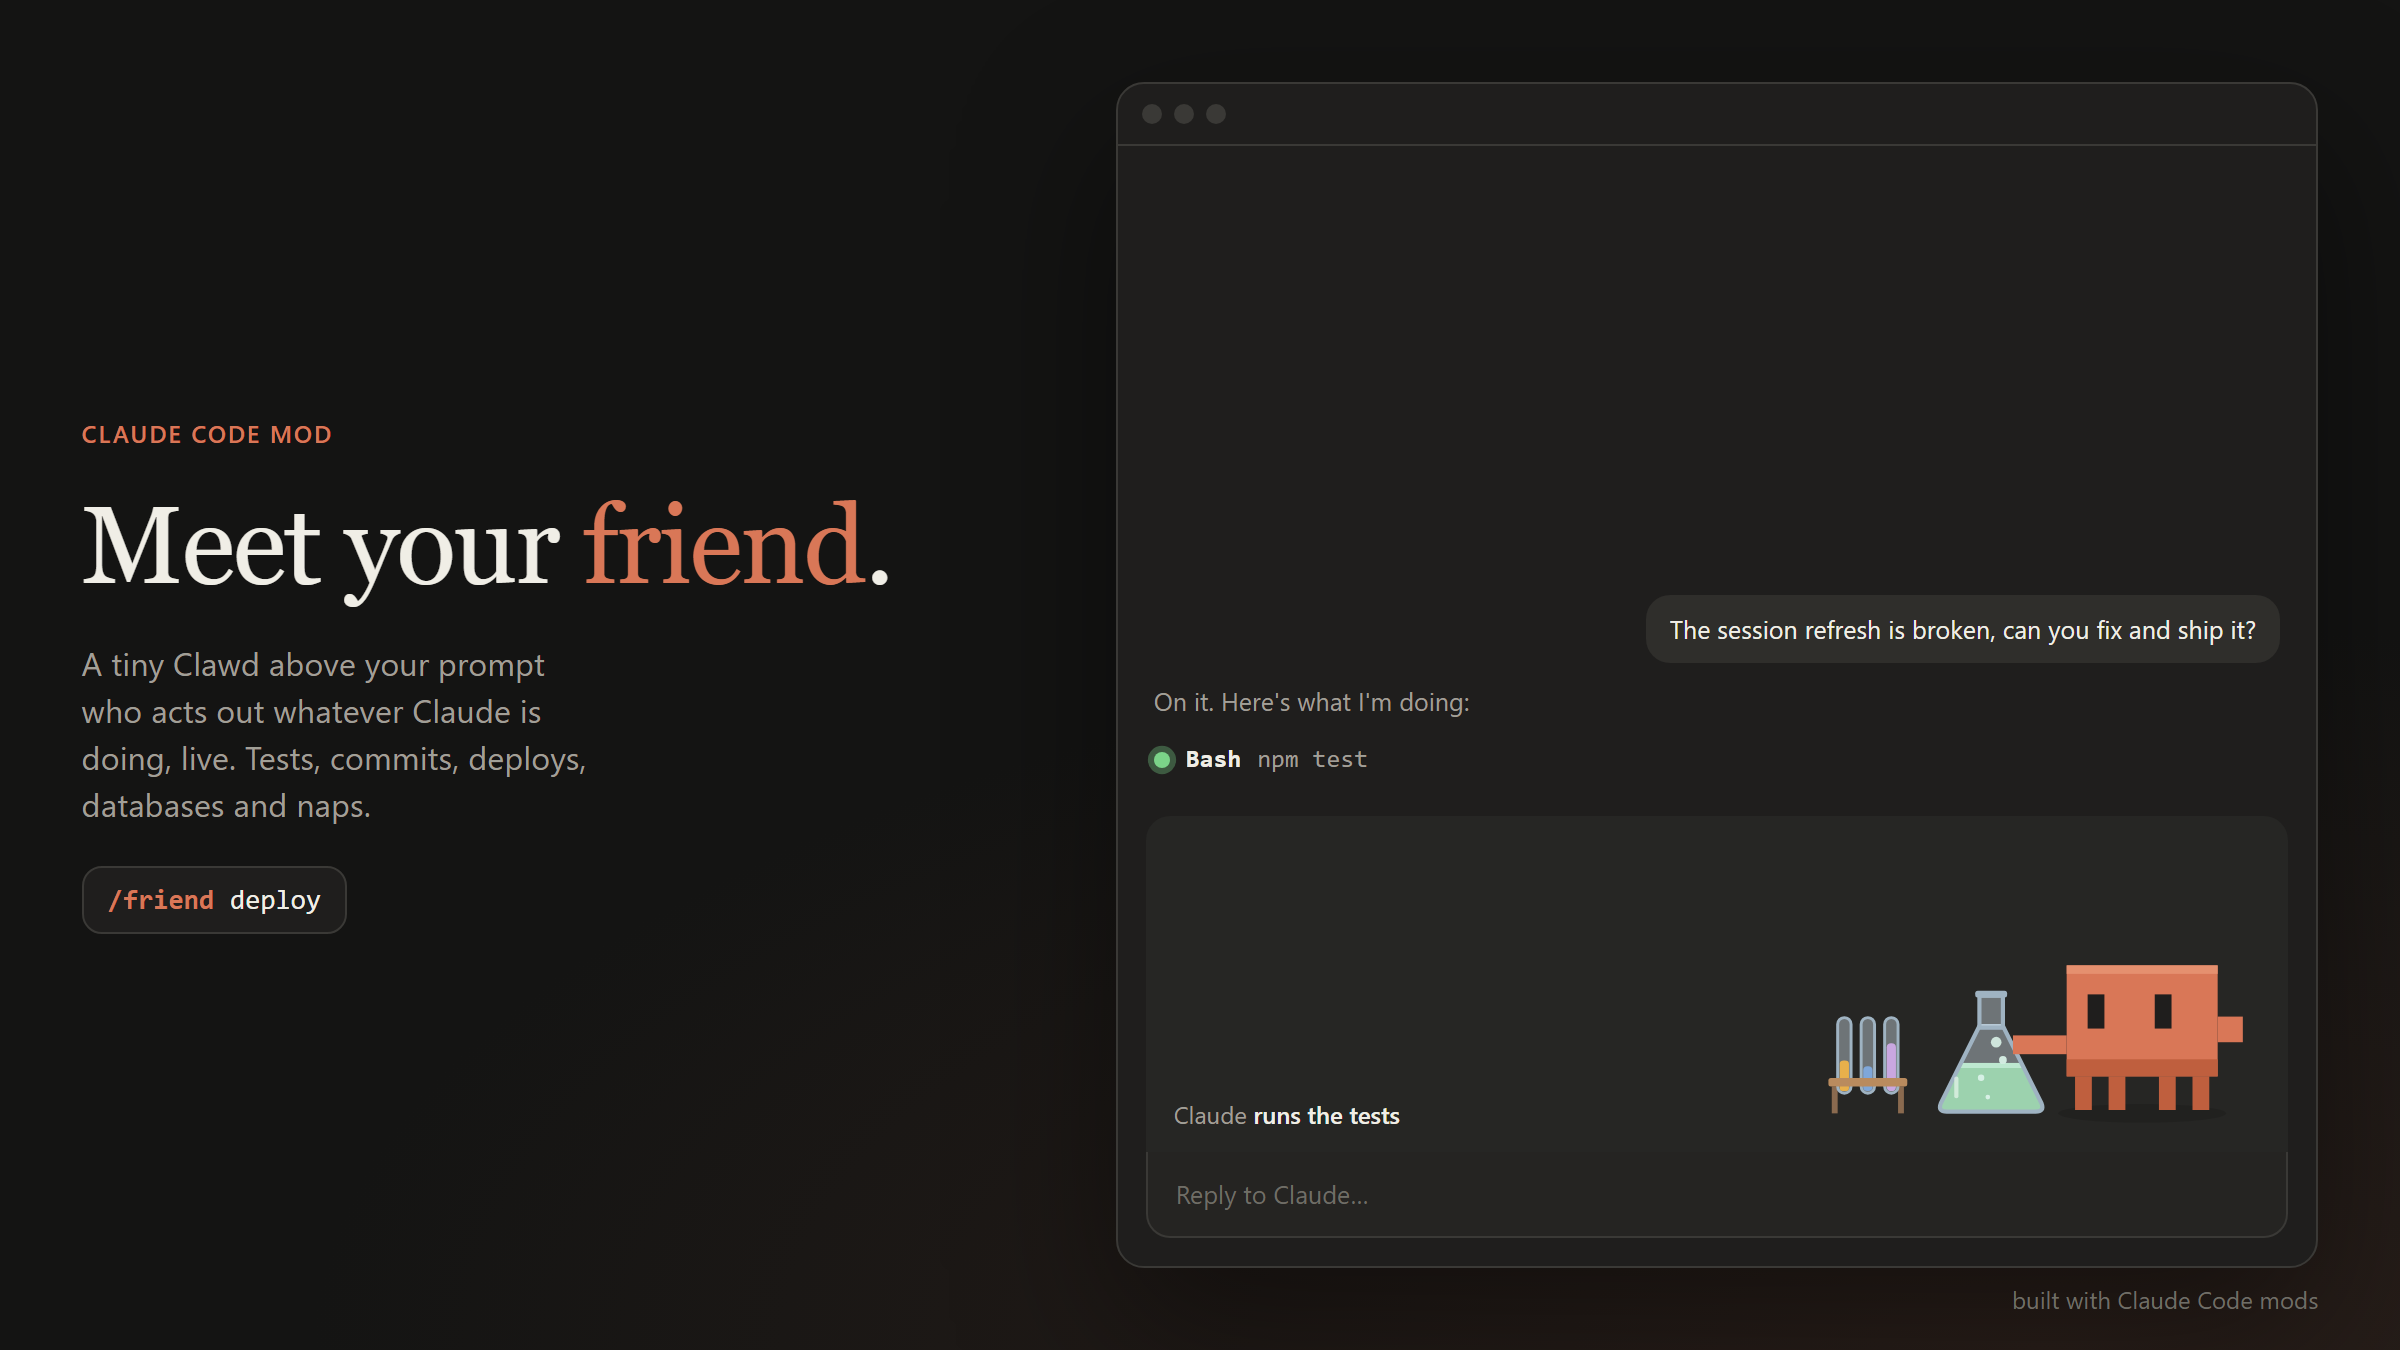Click 'built with Claude Code mods' footer text
The height and width of the screenshot is (1350, 2400).
2165,1301
